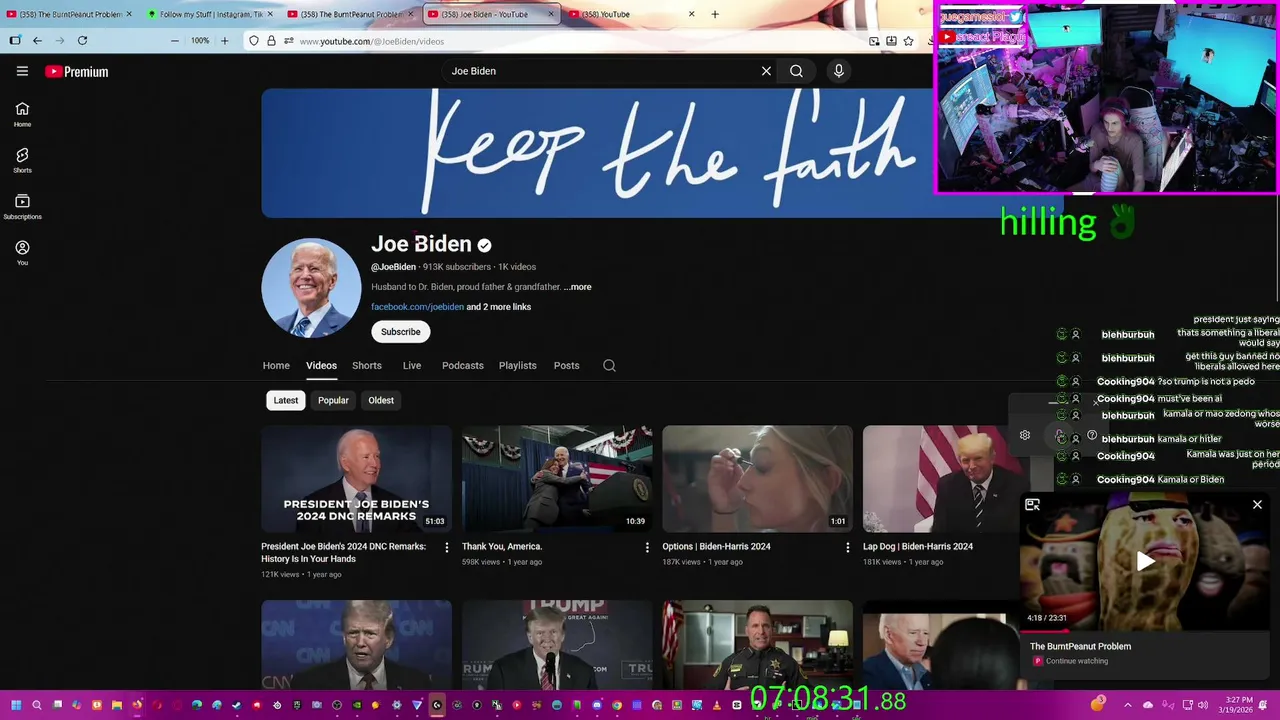Open the President Joe Biden's 2024 DNC Remarks thumbnail
The width and height of the screenshot is (1280, 720).
356,479
